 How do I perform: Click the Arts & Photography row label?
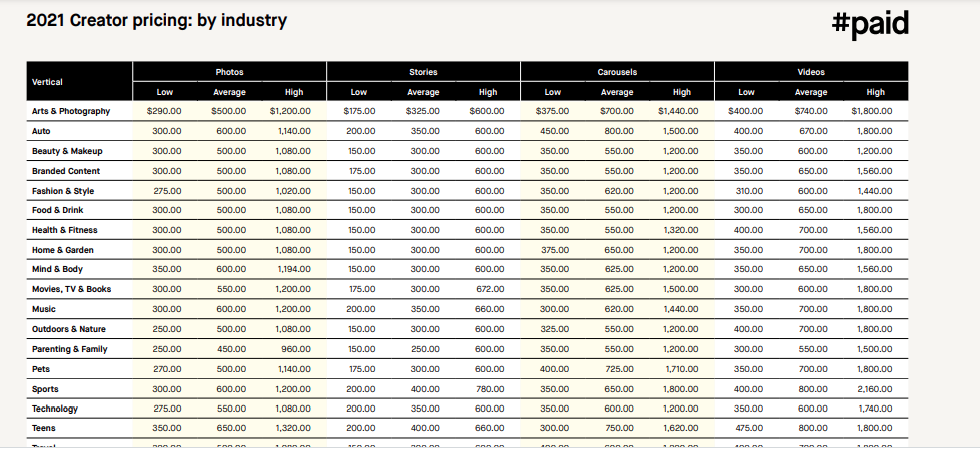click(71, 111)
